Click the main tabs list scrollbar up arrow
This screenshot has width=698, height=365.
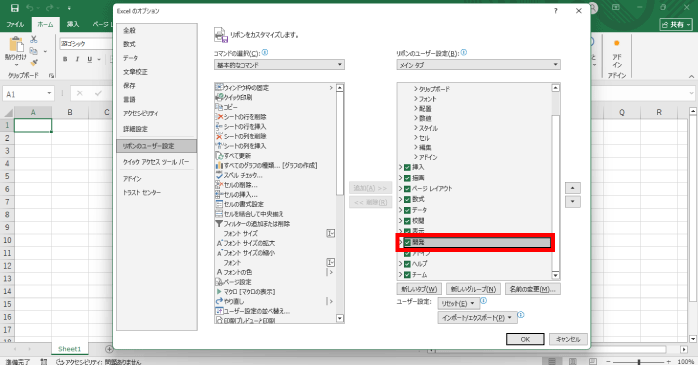click(x=556, y=88)
